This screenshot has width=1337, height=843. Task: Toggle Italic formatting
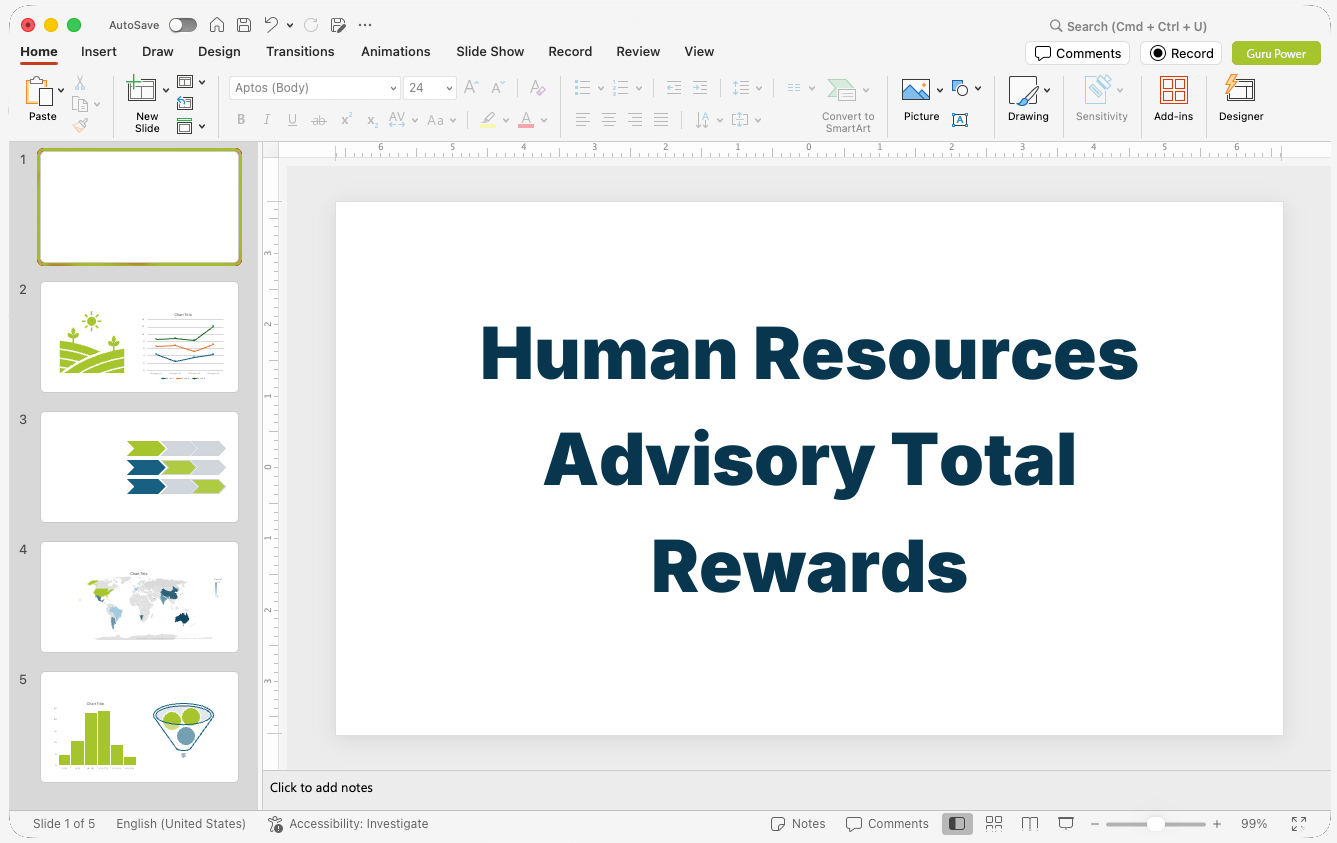coord(267,120)
